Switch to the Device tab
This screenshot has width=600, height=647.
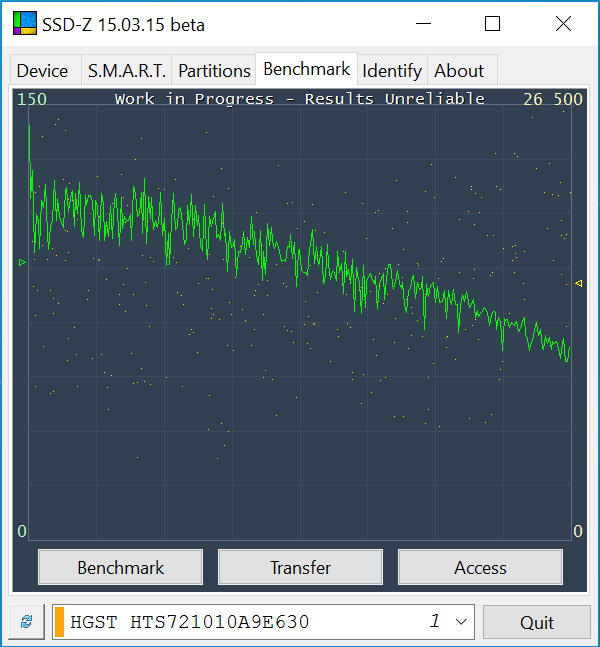46,70
